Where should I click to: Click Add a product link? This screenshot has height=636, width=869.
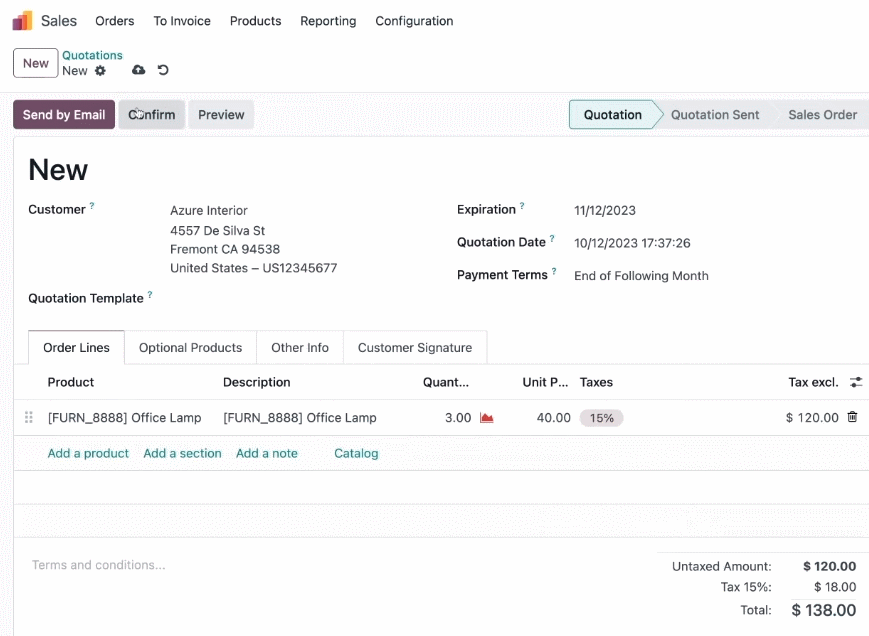[88, 453]
